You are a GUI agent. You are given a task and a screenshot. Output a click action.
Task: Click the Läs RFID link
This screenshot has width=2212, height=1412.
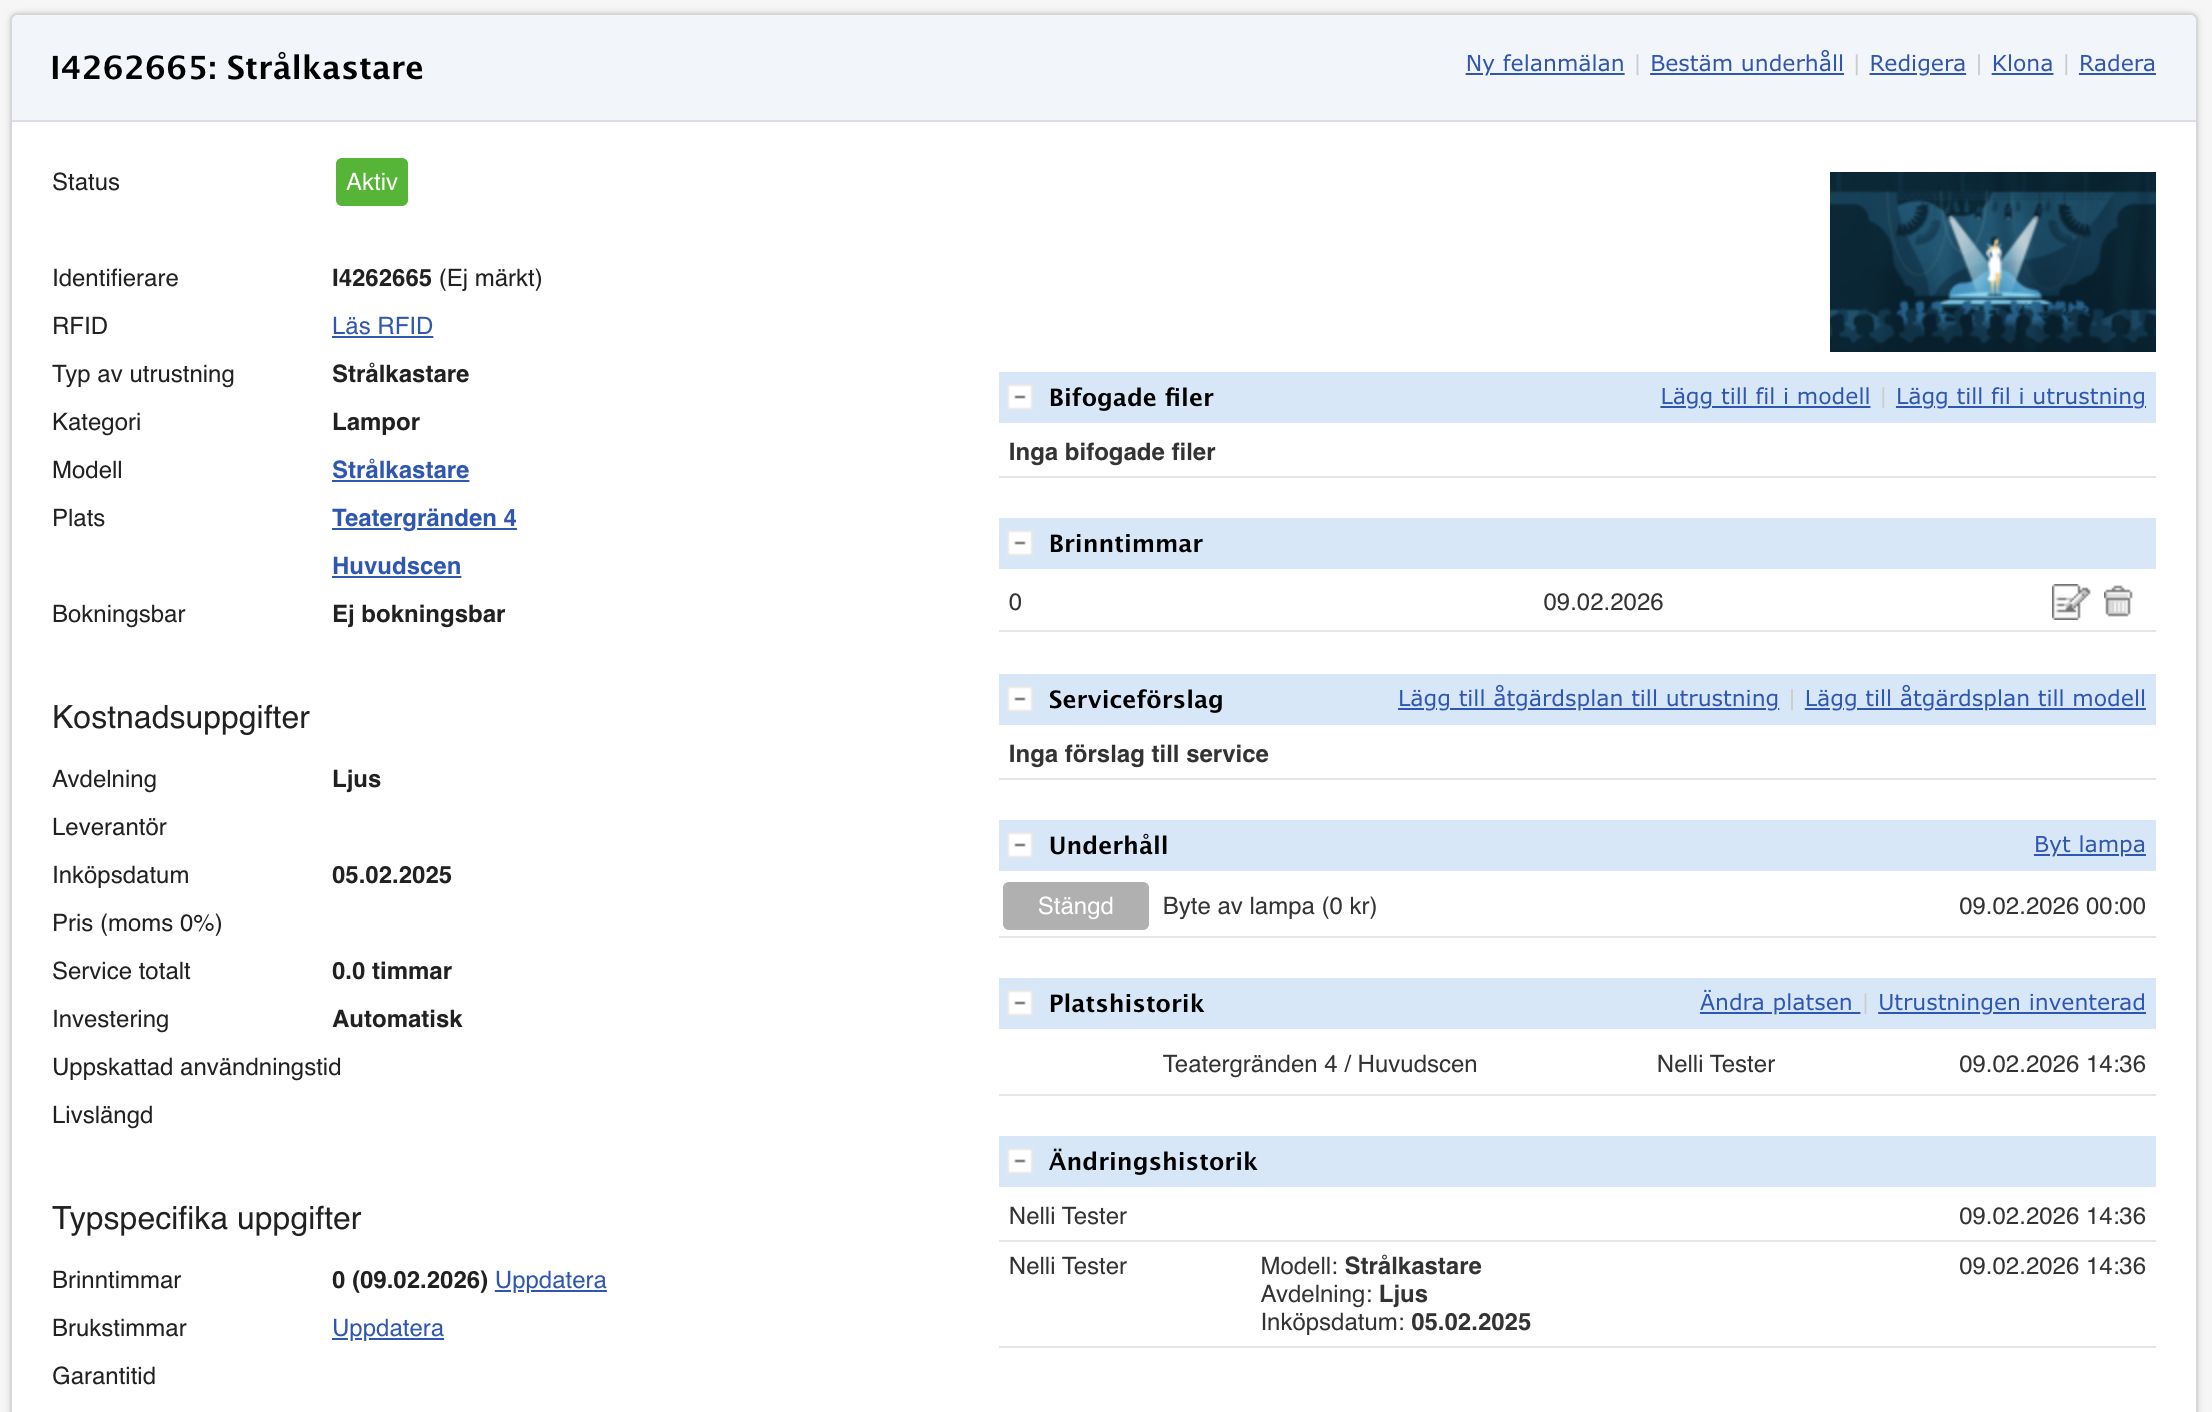coord(382,326)
